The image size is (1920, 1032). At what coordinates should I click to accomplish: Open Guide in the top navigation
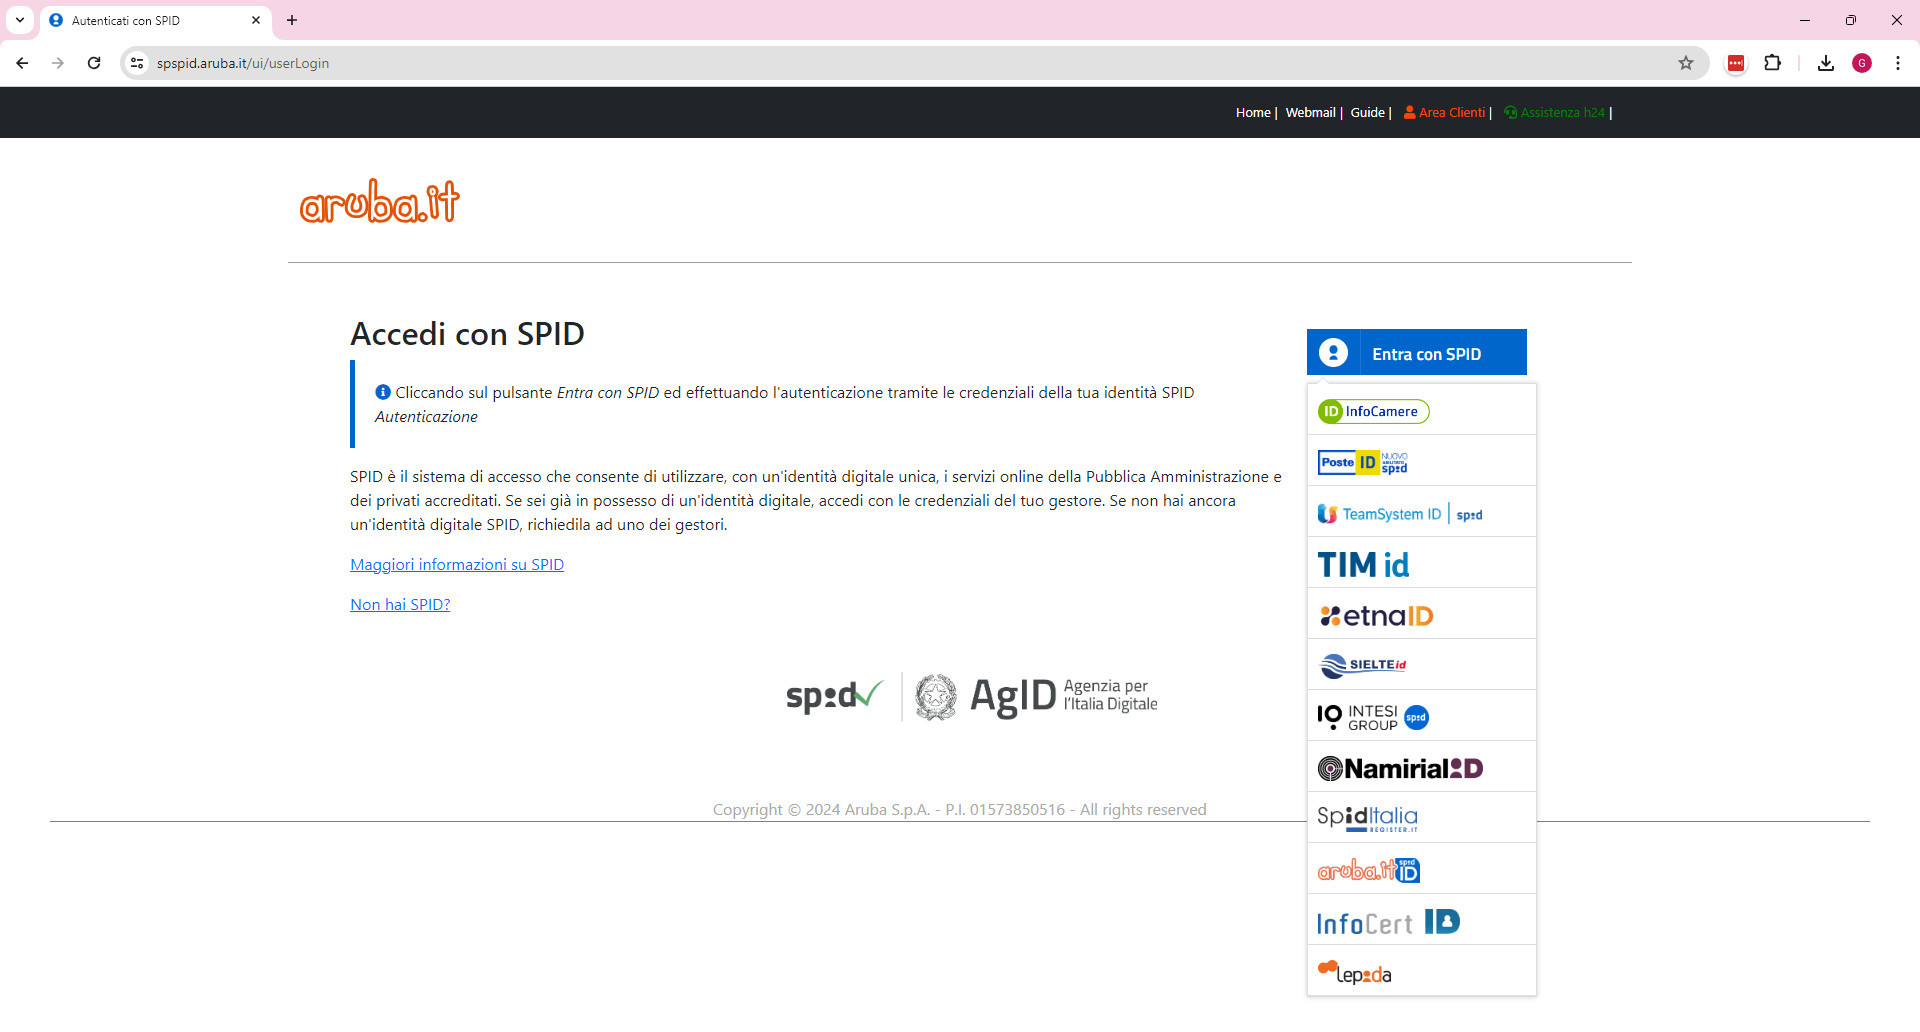(x=1367, y=113)
